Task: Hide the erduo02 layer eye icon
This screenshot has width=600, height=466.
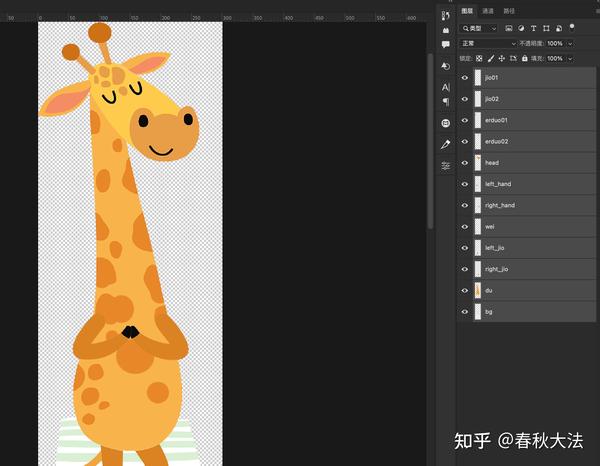Action: (x=465, y=142)
